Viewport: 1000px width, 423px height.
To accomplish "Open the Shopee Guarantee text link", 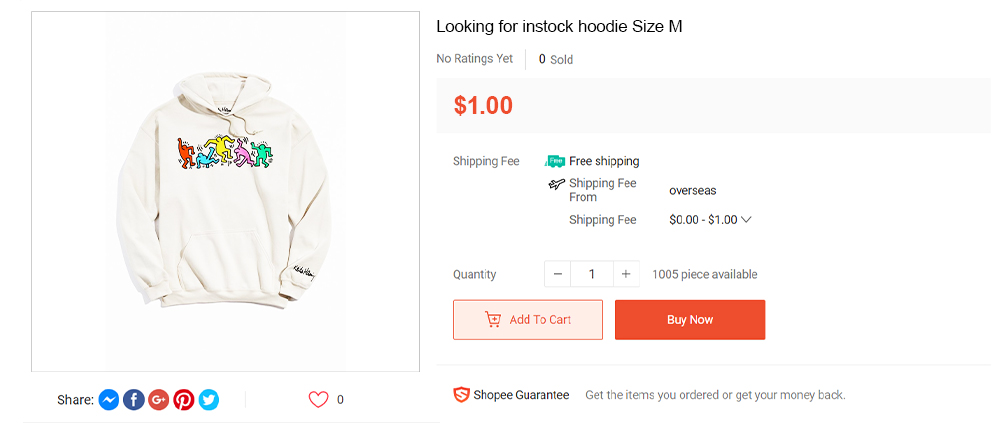I will (521, 395).
